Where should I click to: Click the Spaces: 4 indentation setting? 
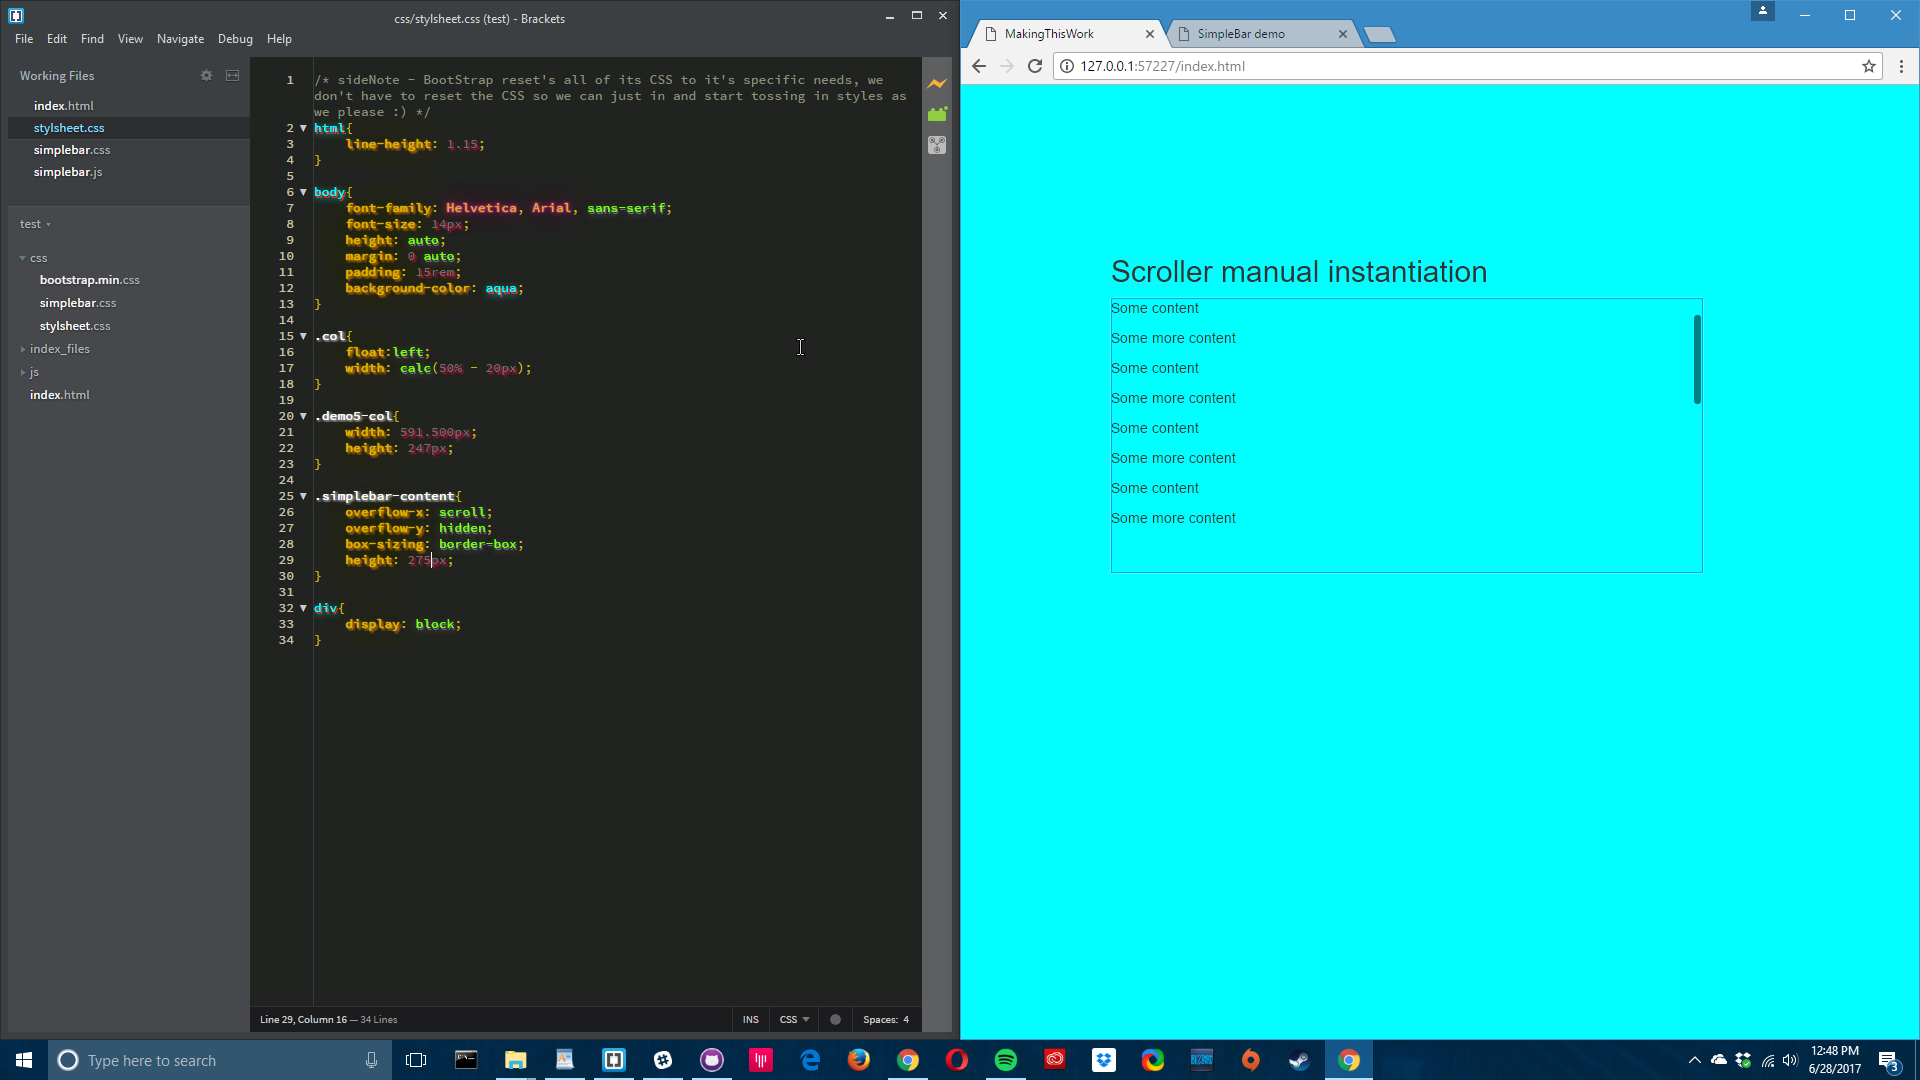886,1019
